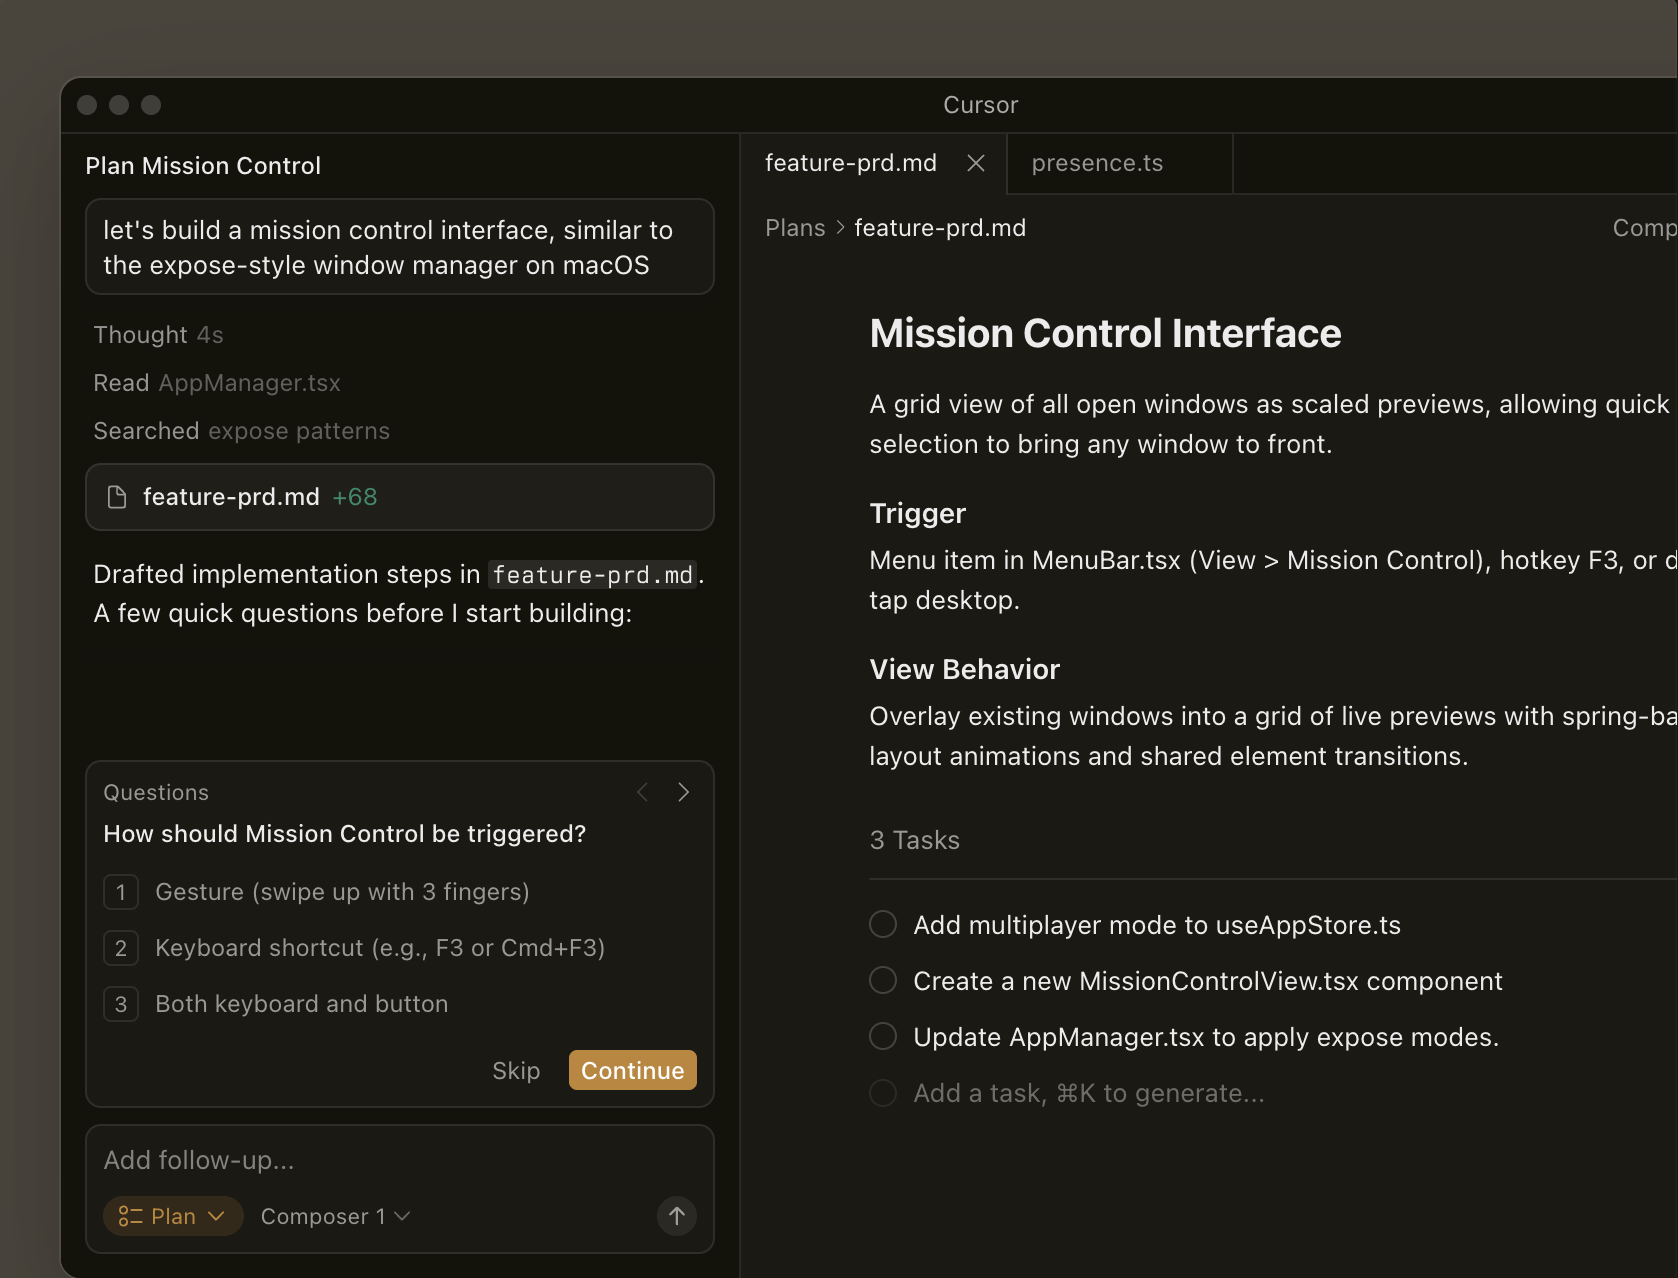1678x1278 pixels.
Task: Toggle the Update AppManager.tsx task circle
Action: [x=883, y=1037]
